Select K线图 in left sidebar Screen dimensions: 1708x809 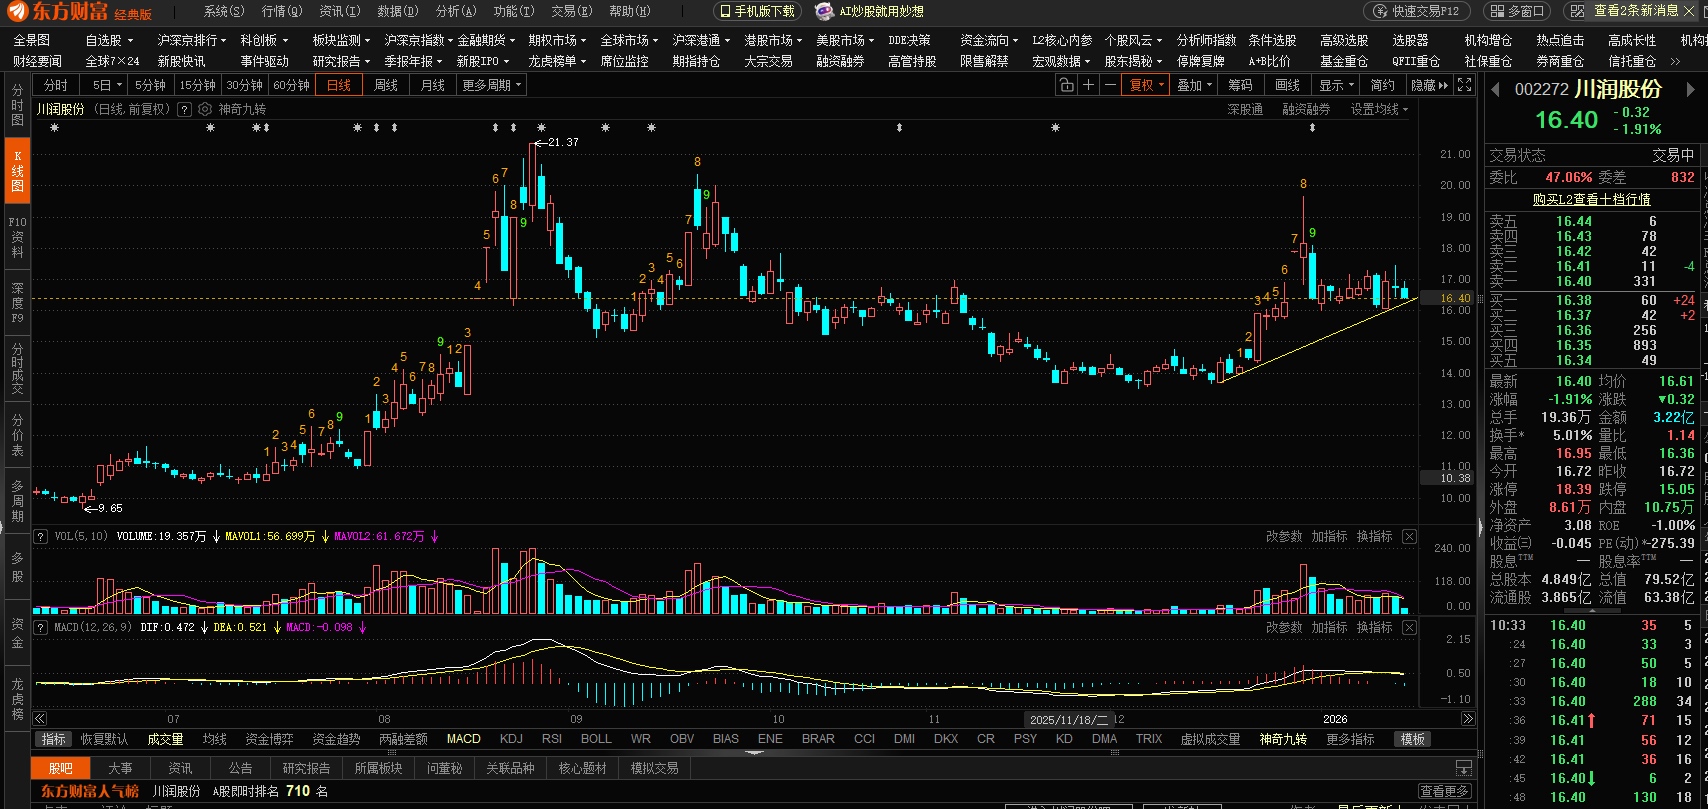17,171
